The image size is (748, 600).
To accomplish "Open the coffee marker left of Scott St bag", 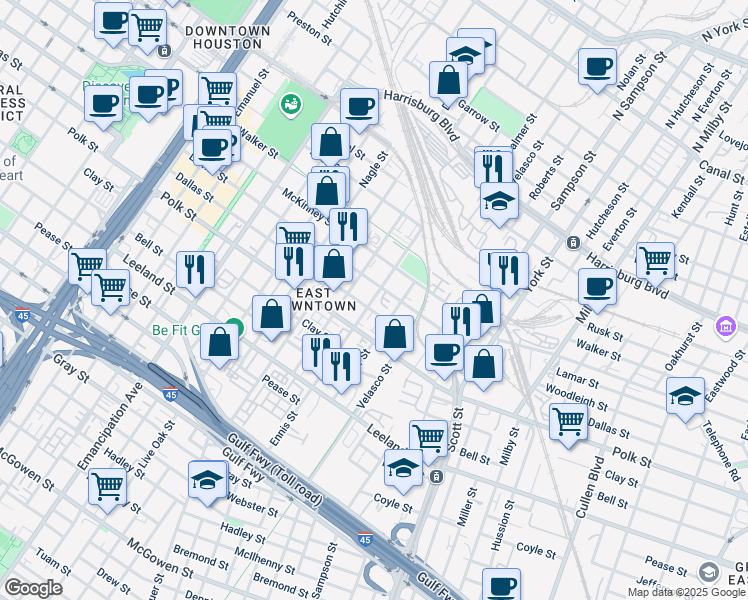I will pos(444,354).
